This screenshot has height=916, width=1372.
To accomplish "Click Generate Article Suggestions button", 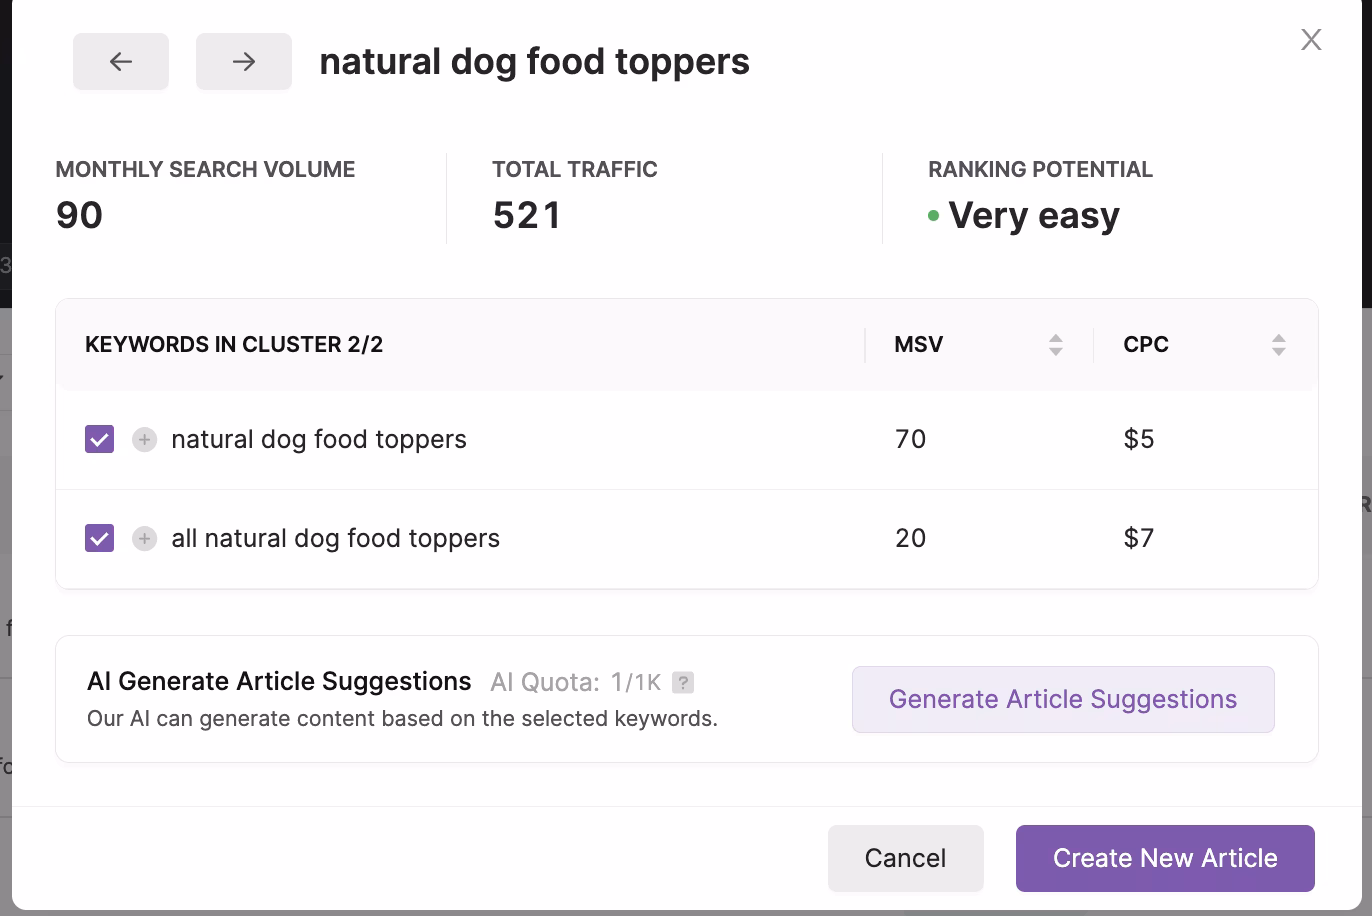I will [1063, 700].
